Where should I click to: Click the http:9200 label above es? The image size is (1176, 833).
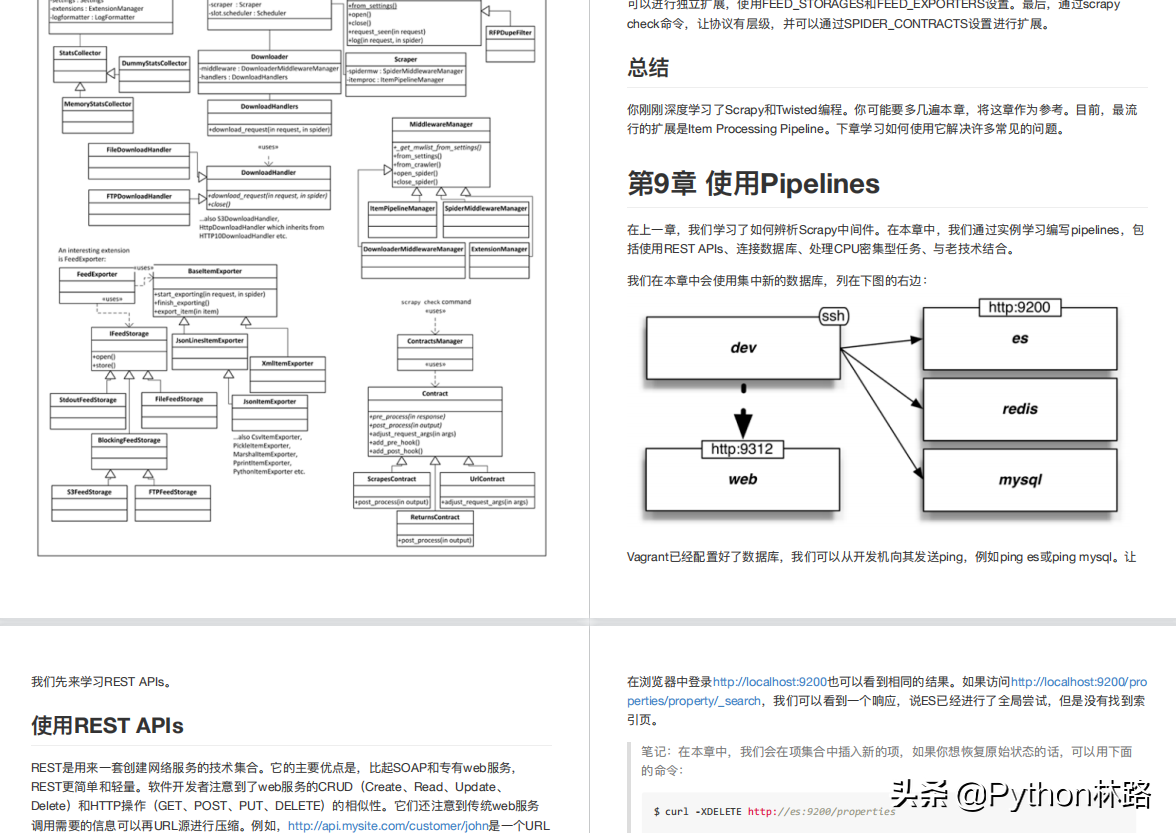coord(1019,307)
